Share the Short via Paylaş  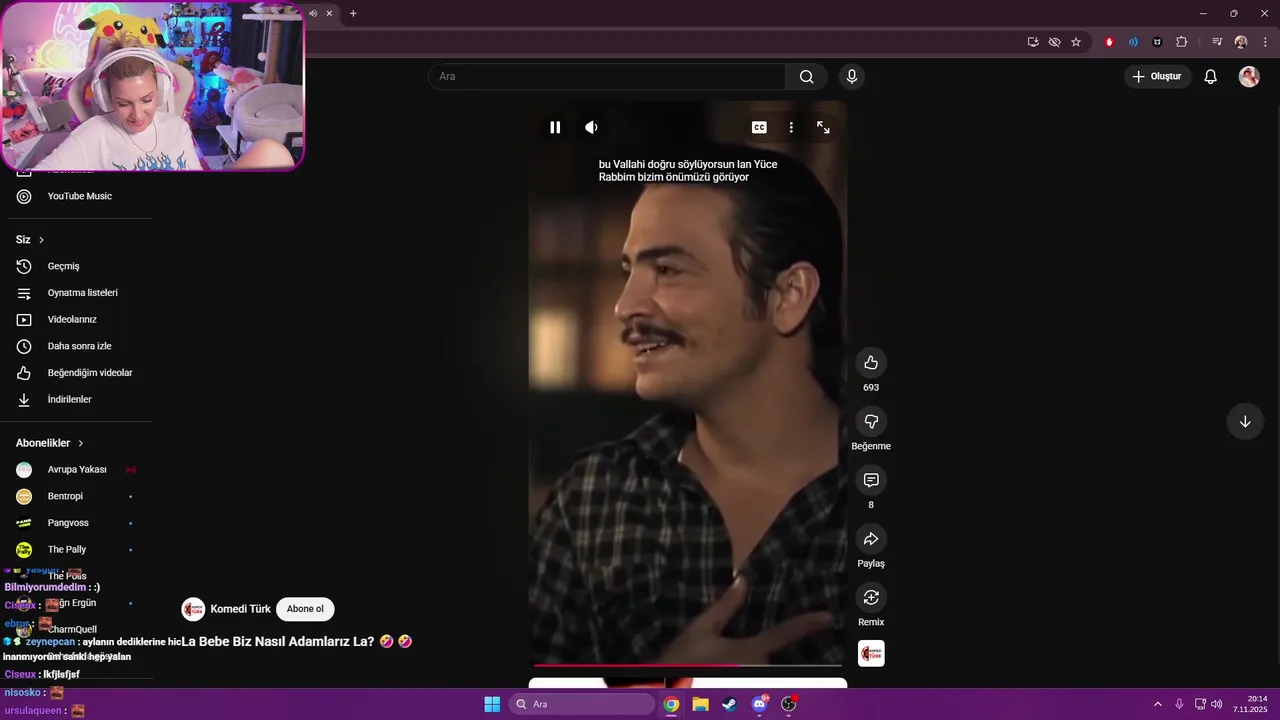click(x=871, y=539)
